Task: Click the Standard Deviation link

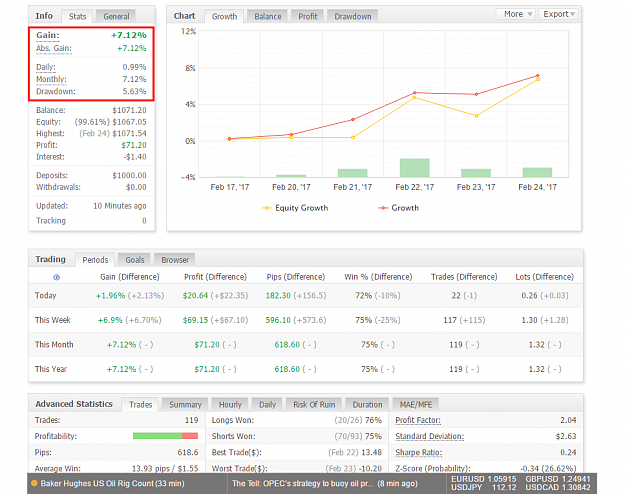Action: (430, 437)
